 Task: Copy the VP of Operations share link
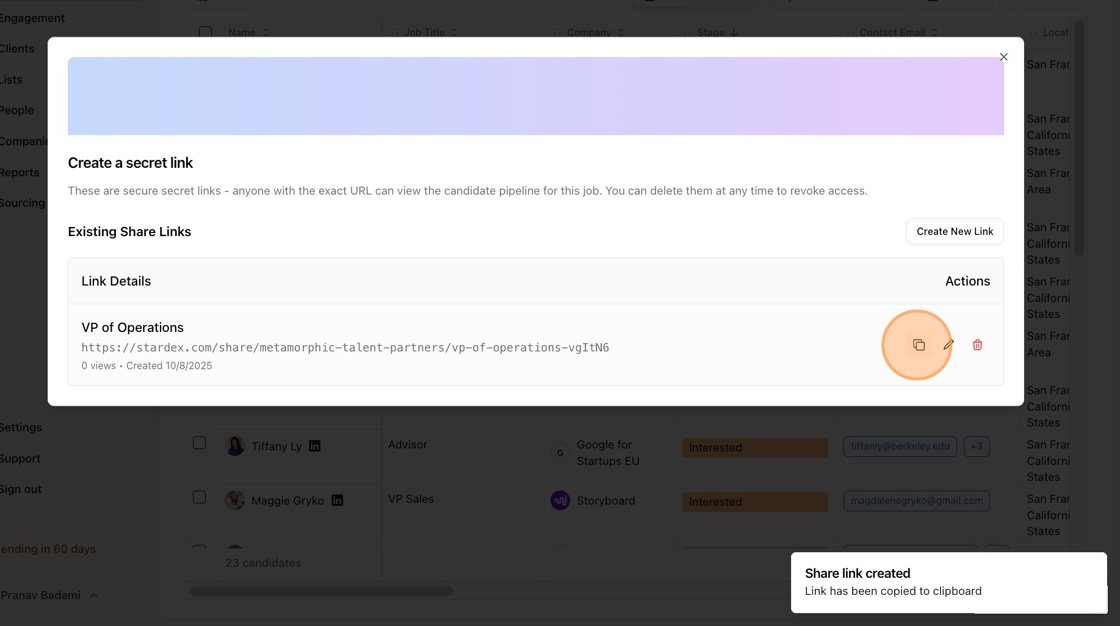(919, 345)
